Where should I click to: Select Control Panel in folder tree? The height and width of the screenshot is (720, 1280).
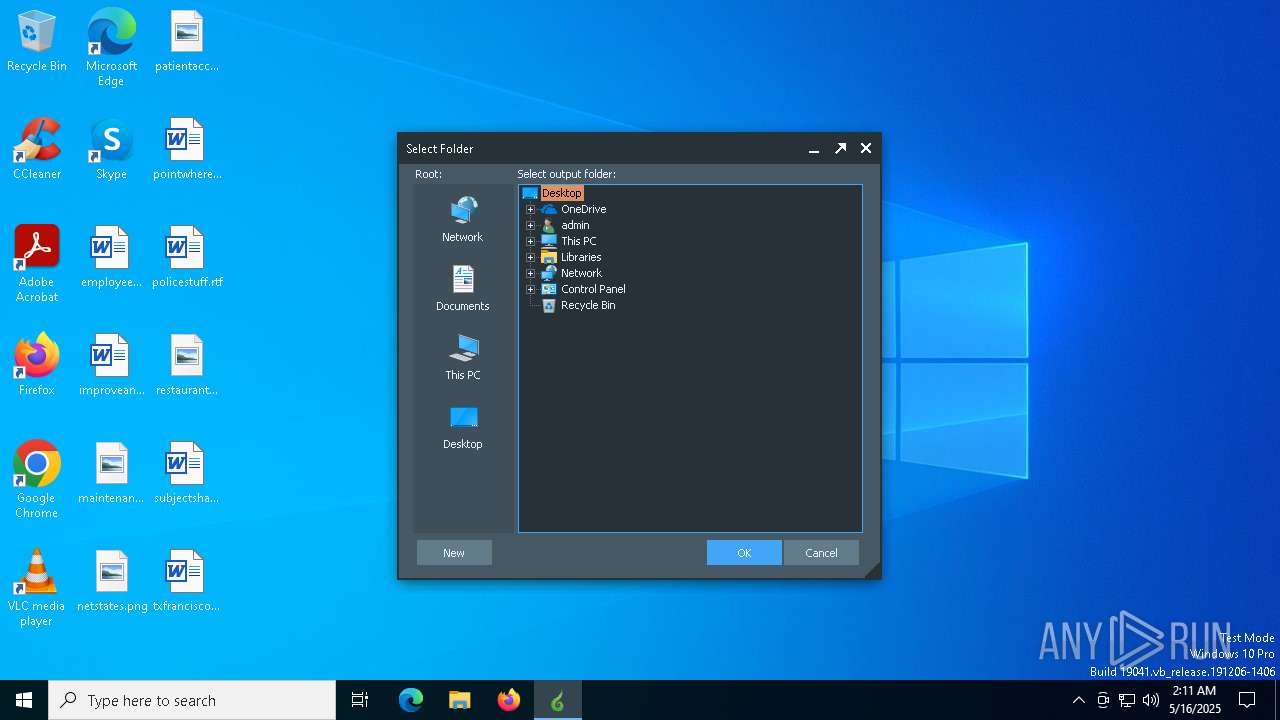pos(593,289)
